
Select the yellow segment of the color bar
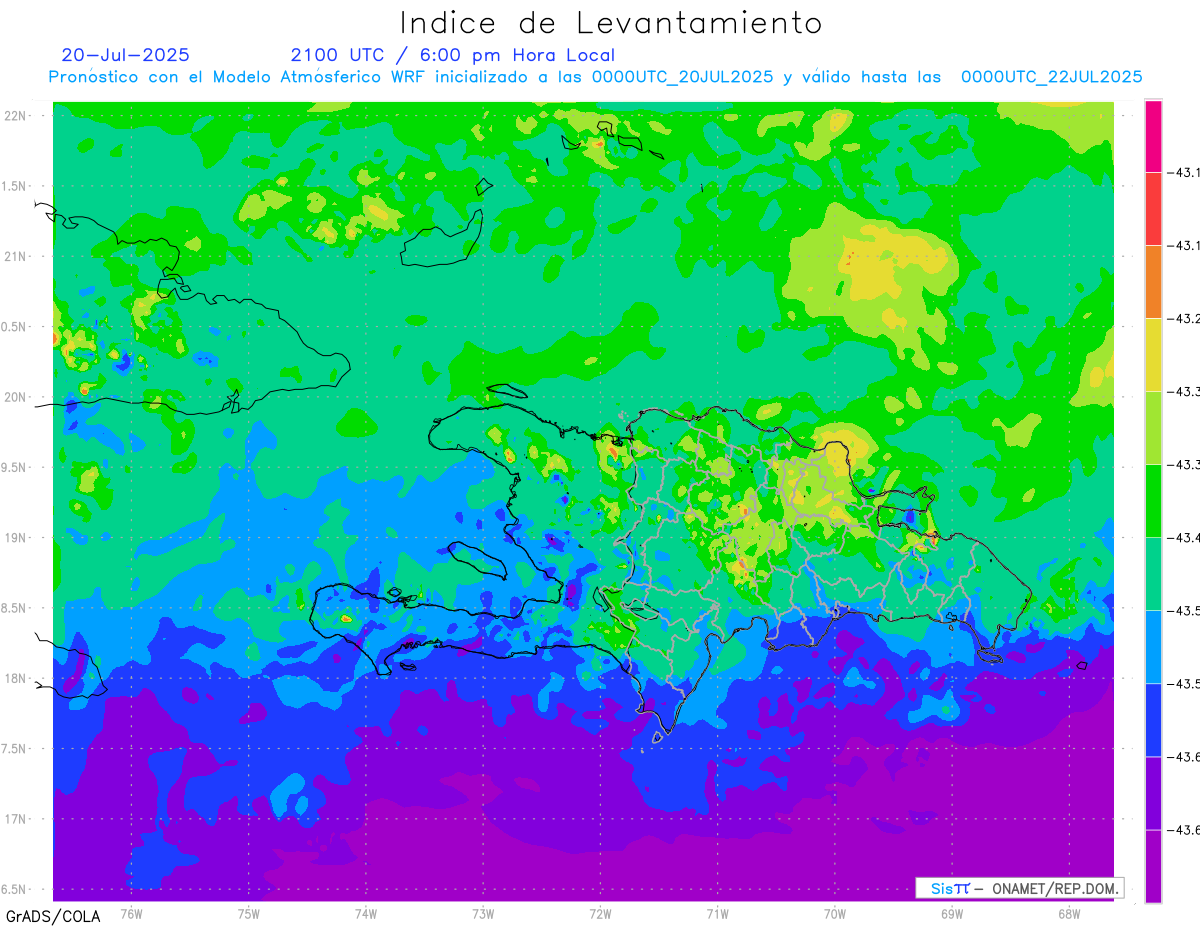1153,355
